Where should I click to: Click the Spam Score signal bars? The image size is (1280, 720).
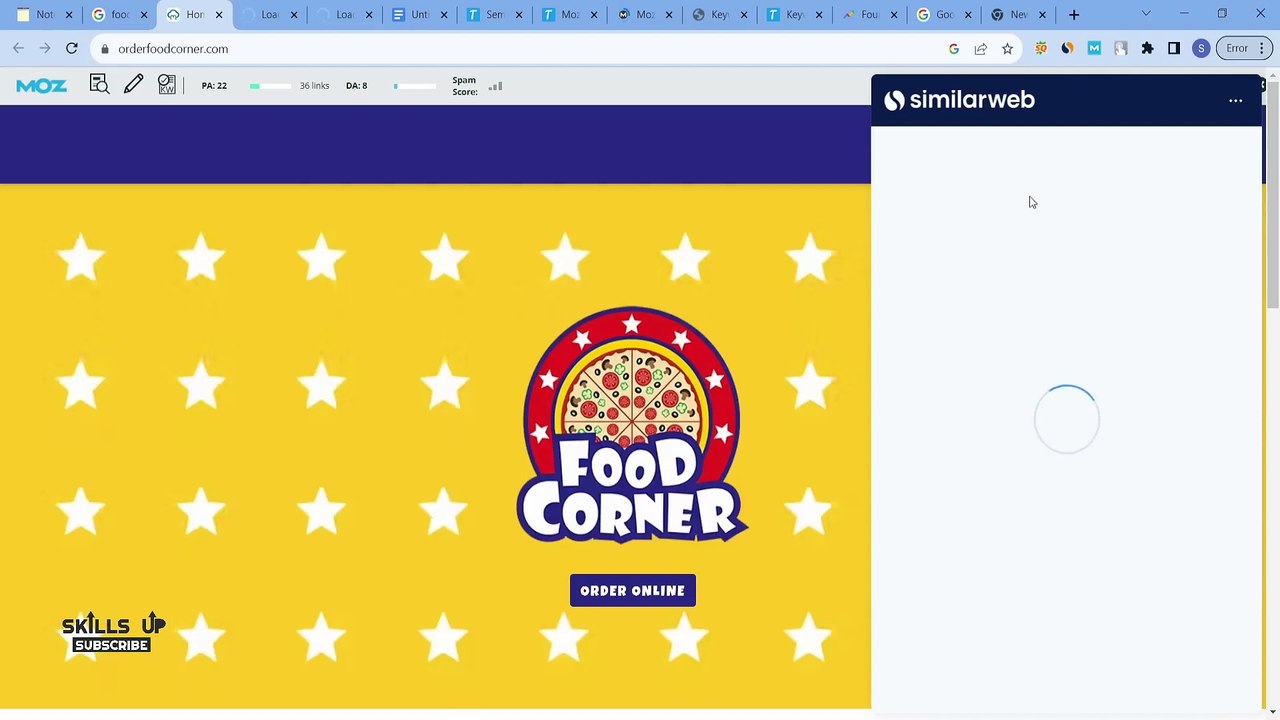[495, 86]
